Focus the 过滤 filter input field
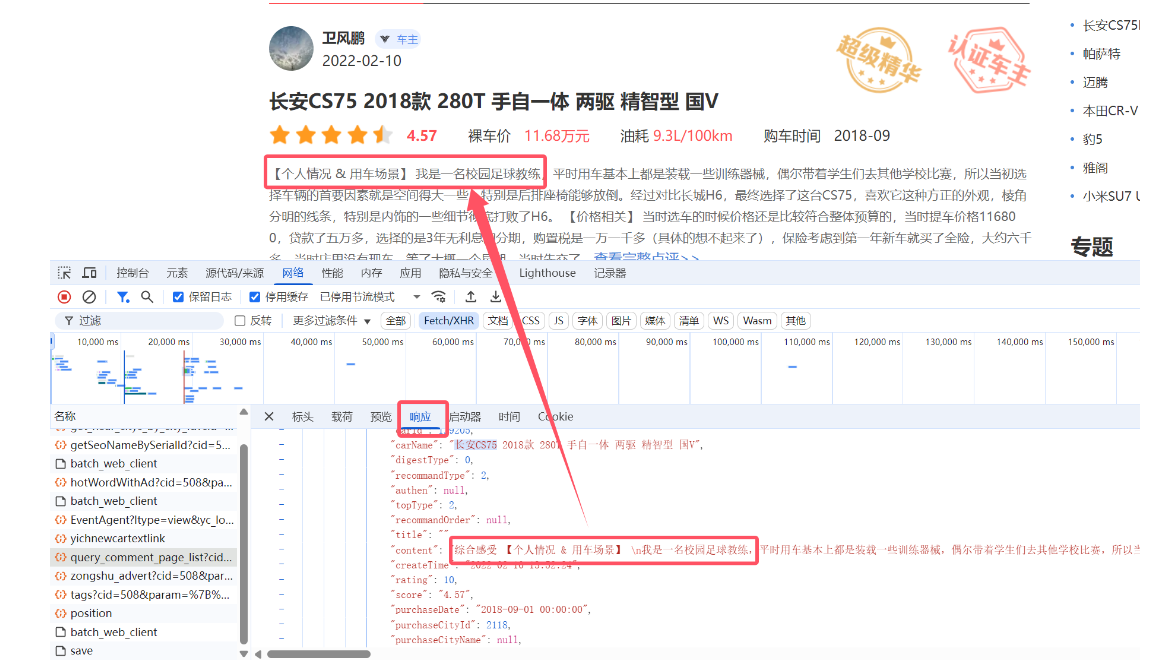This screenshot has width=1151, height=660. point(139,320)
